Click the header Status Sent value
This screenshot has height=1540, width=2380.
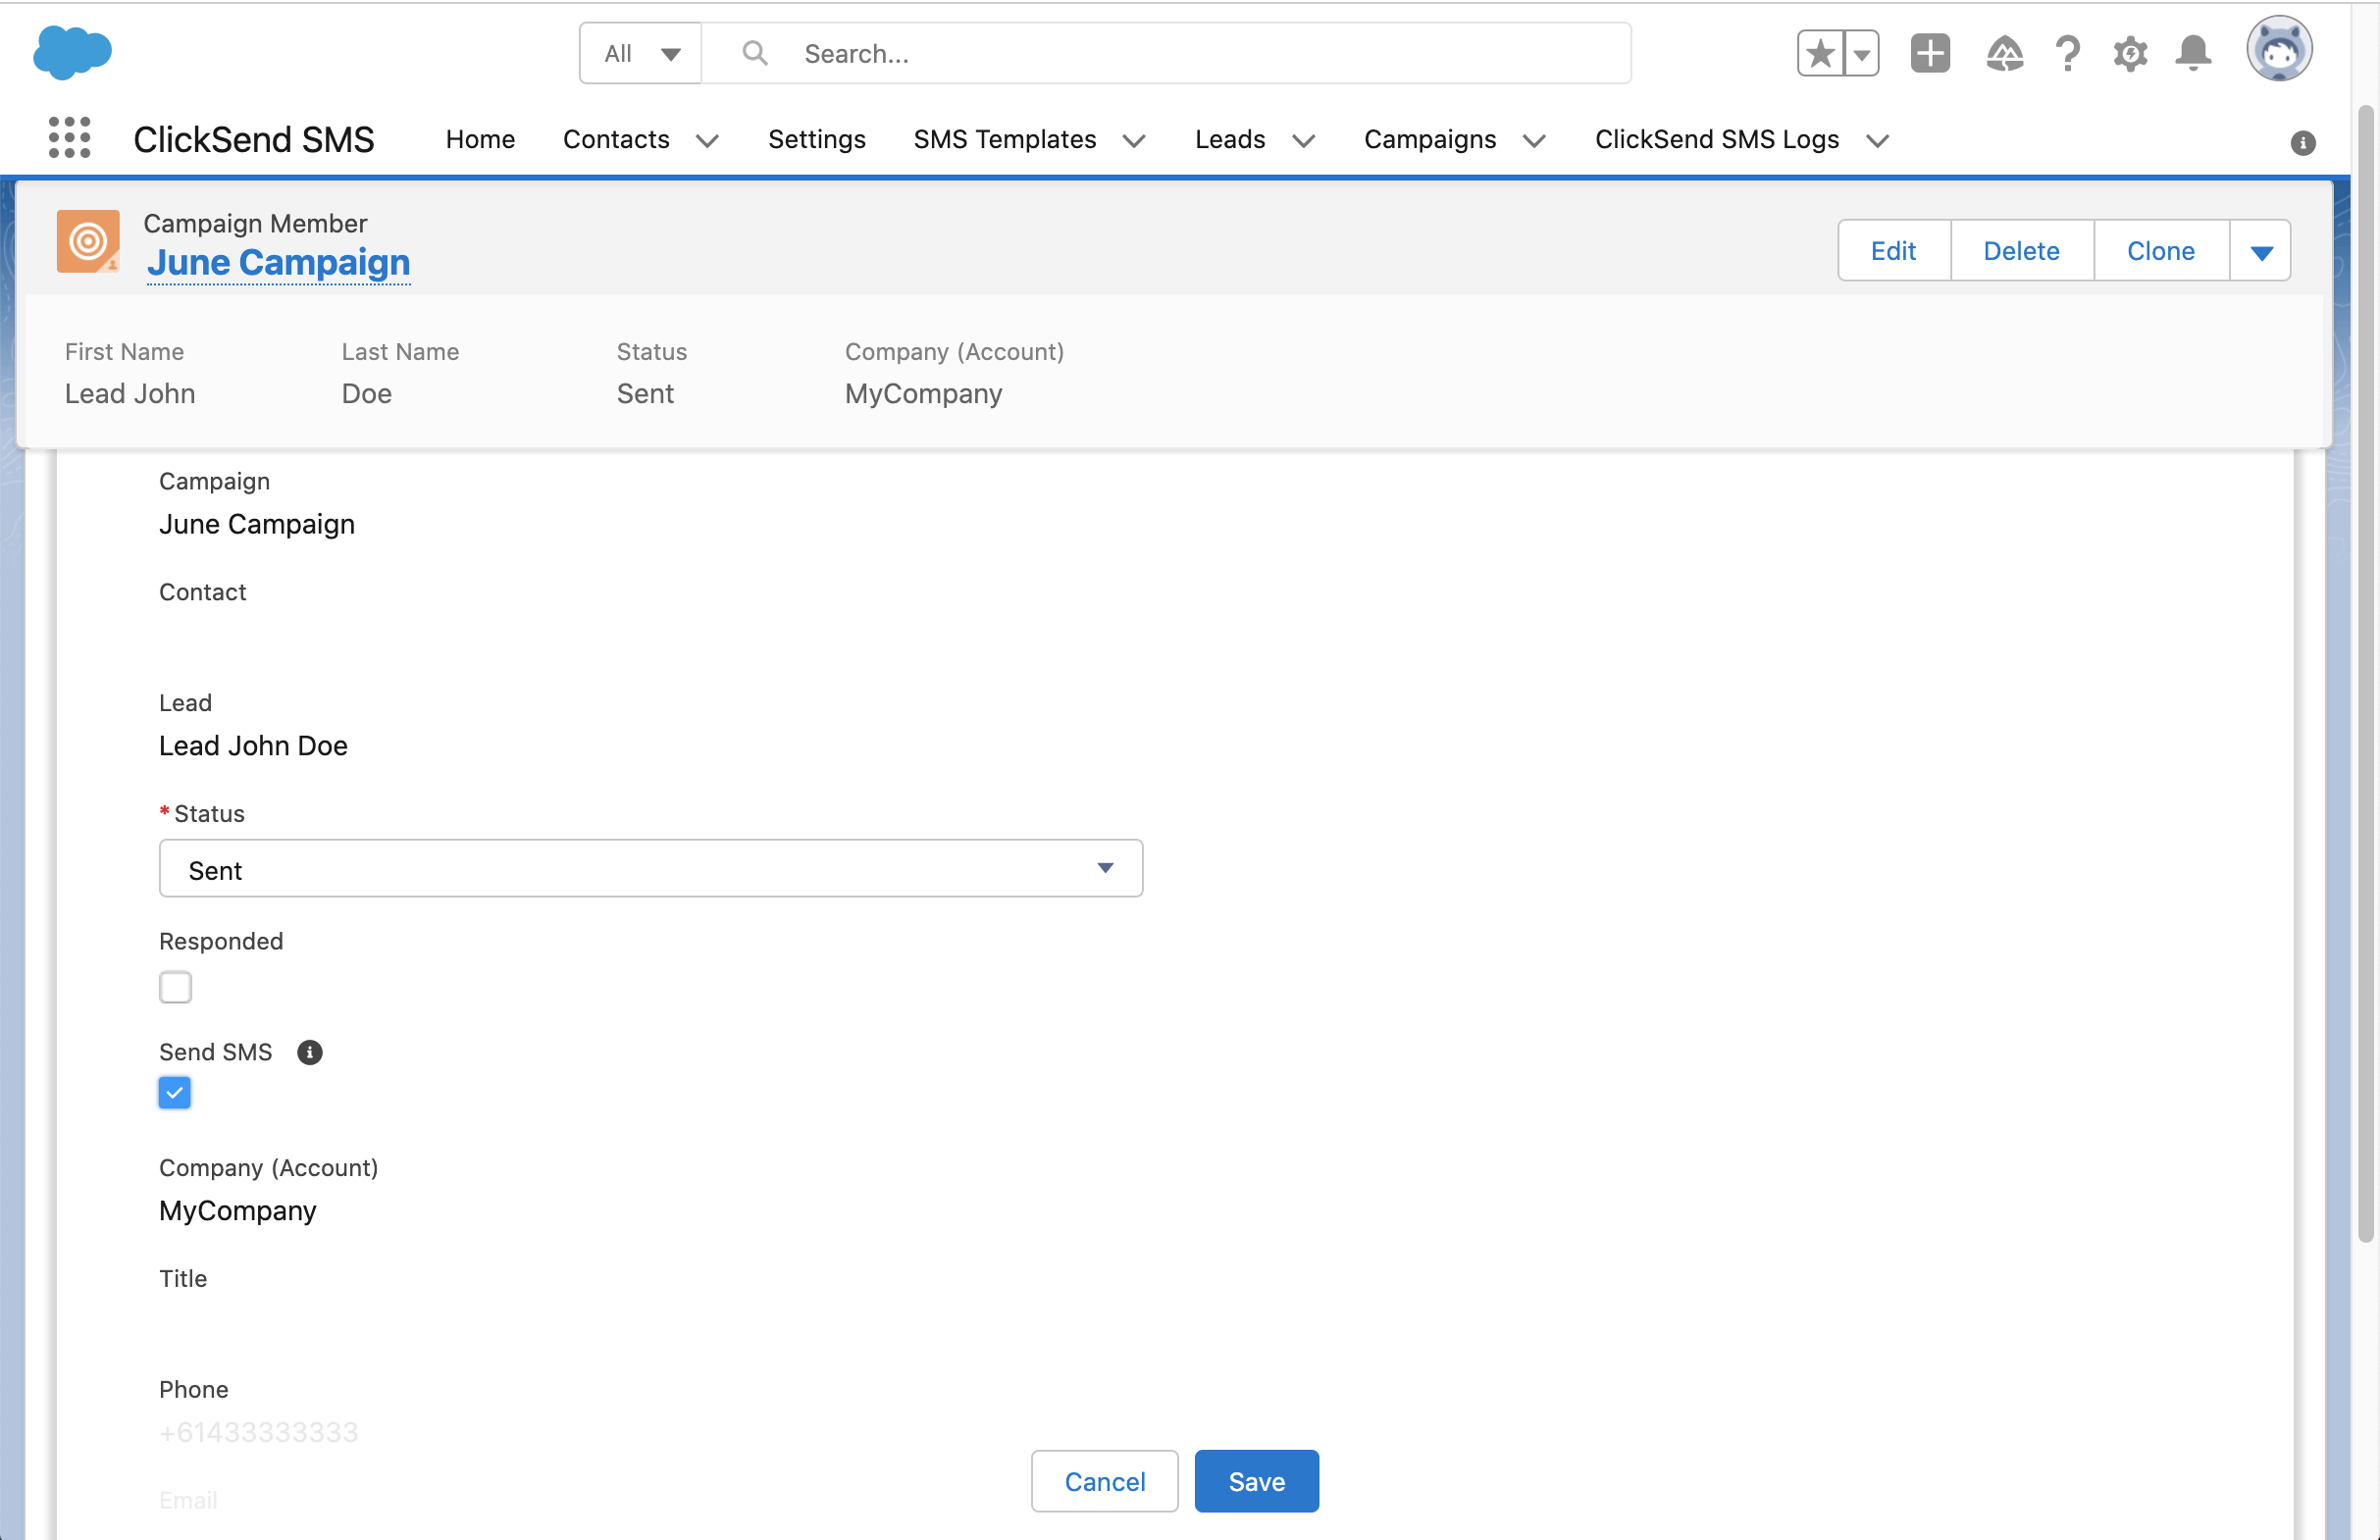pyautogui.click(x=645, y=394)
